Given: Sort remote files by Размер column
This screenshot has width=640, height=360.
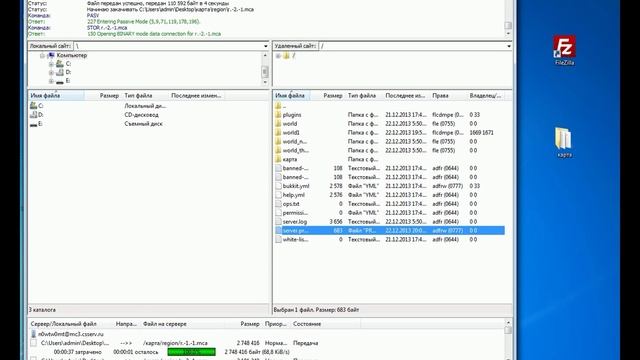Looking at the screenshot, I should pyautogui.click(x=328, y=96).
